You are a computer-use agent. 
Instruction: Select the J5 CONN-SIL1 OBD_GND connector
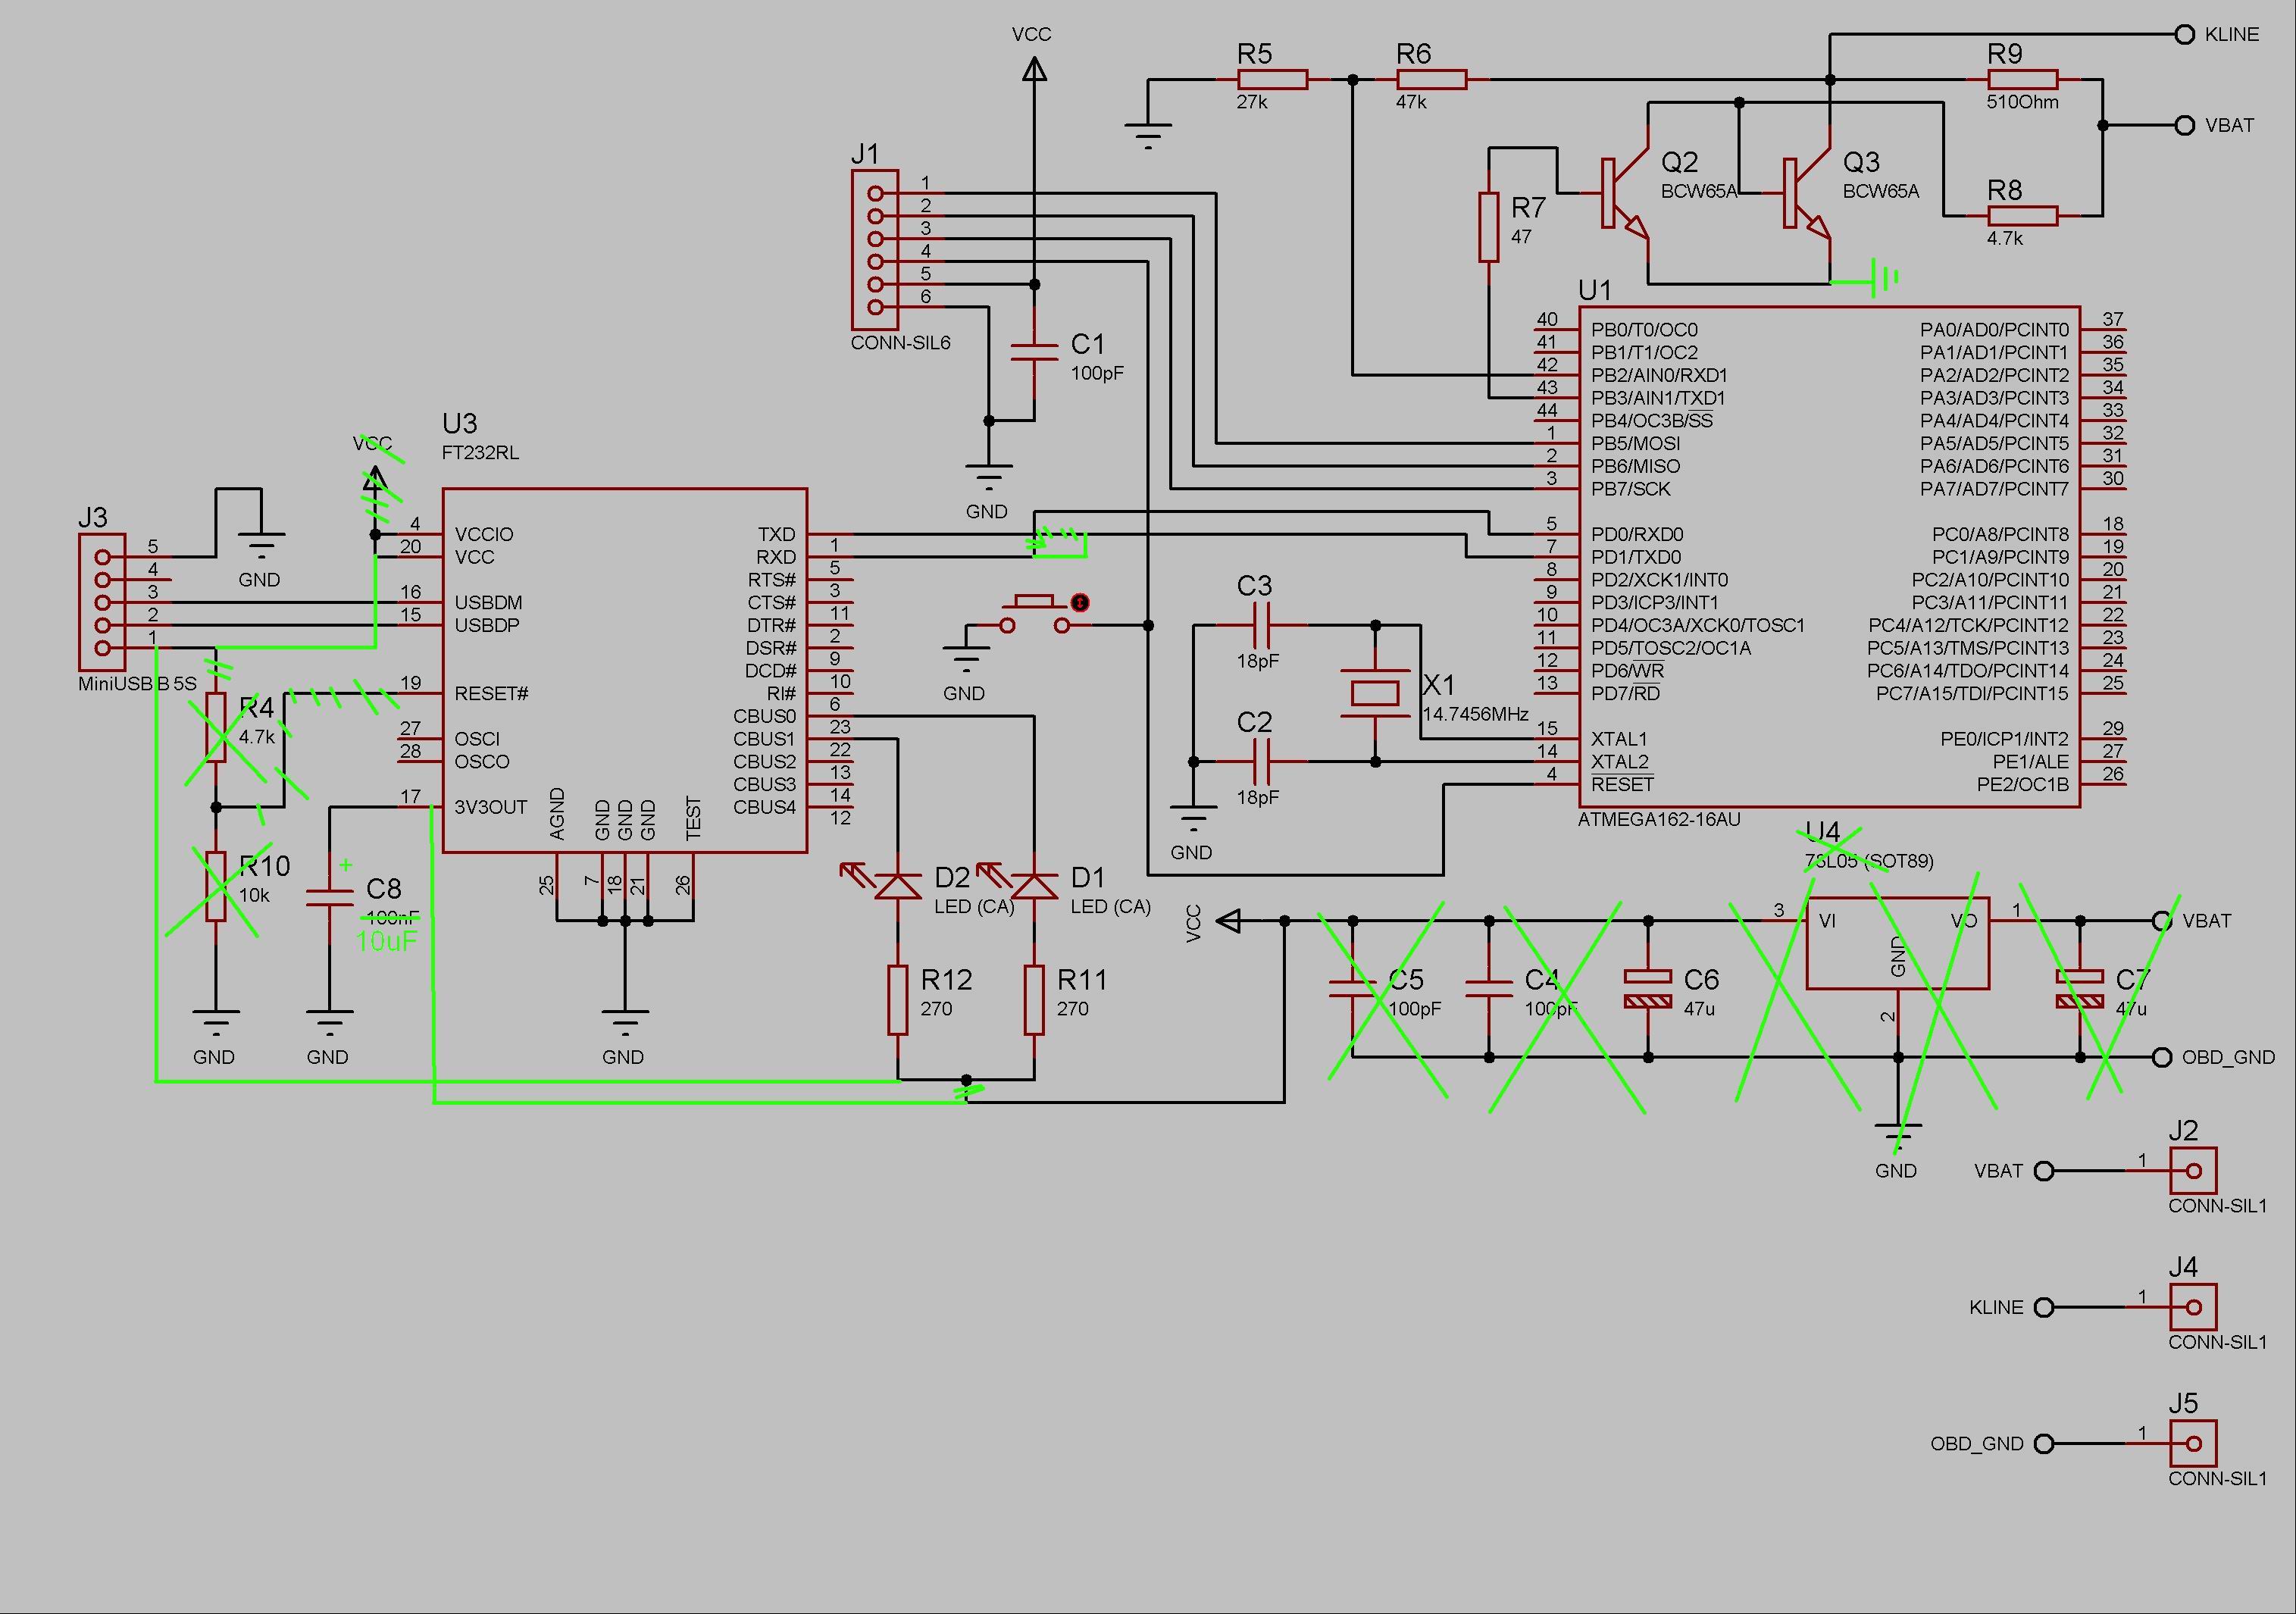pyautogui.click(x=2193, y=1444)
